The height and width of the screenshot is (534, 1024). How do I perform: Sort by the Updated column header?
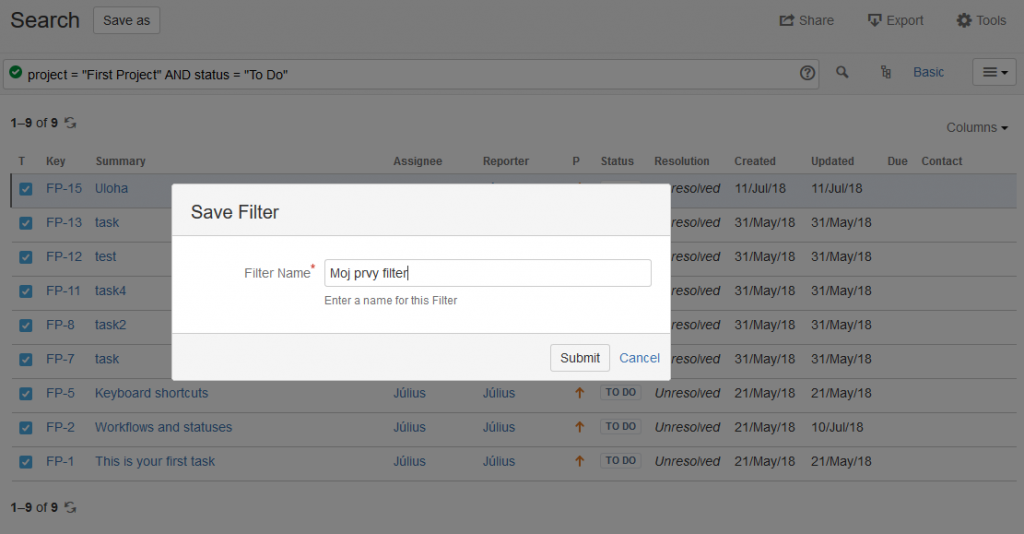pos(833,161)
